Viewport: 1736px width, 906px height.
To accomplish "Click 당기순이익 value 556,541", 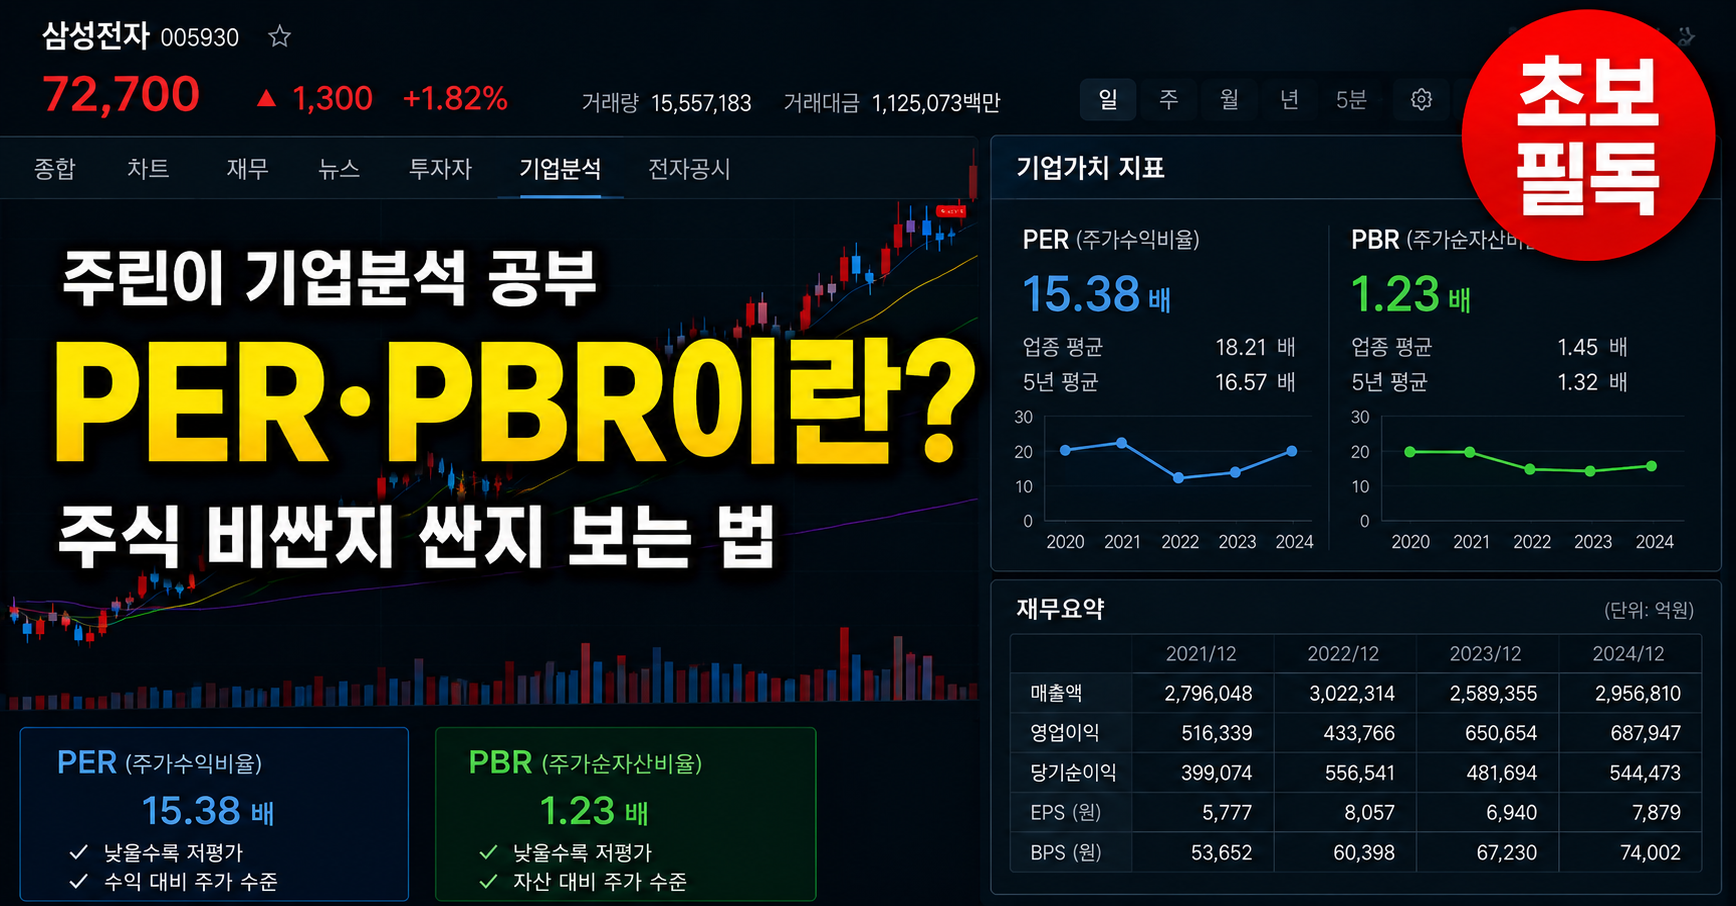I will (x=1359, y=773).
